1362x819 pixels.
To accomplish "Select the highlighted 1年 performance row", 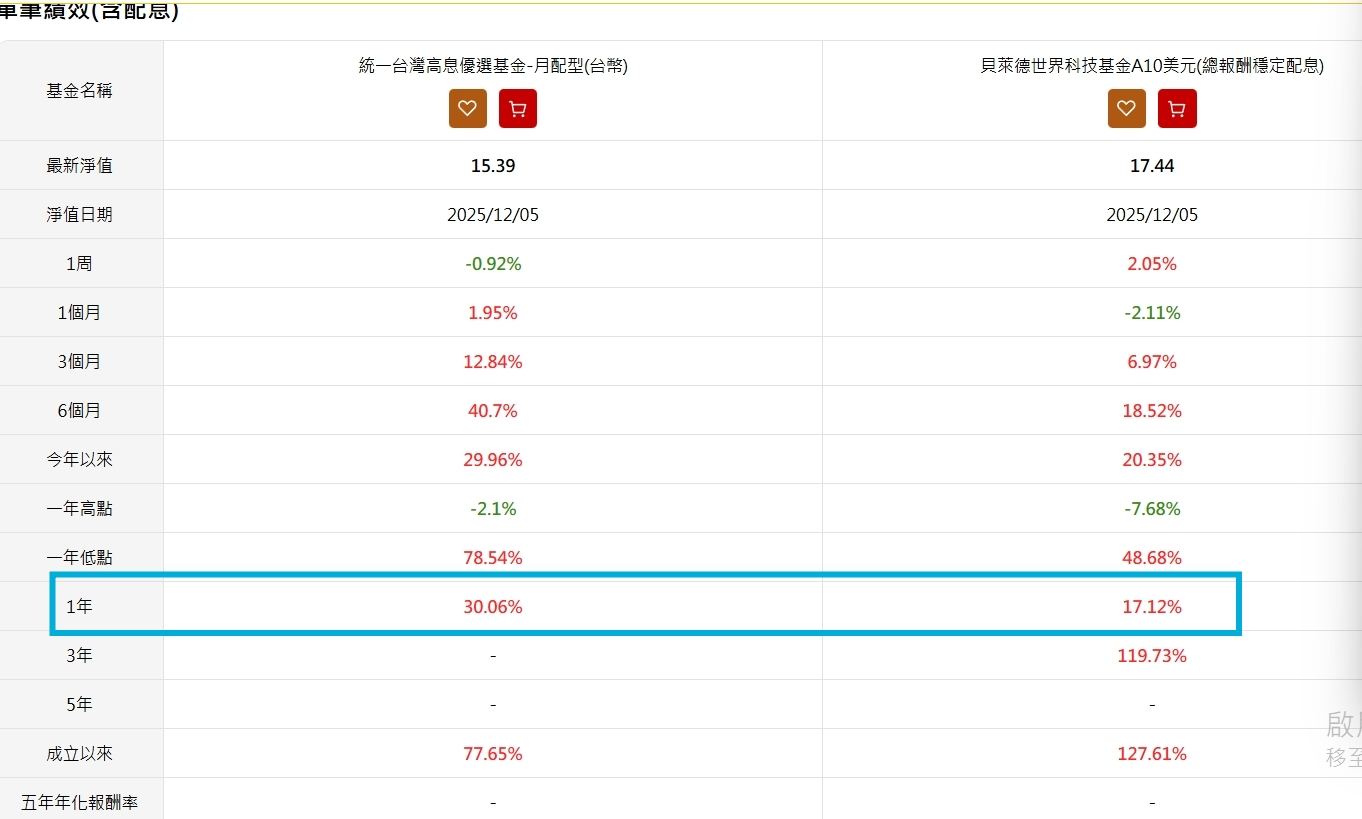I will pos(644,606).
